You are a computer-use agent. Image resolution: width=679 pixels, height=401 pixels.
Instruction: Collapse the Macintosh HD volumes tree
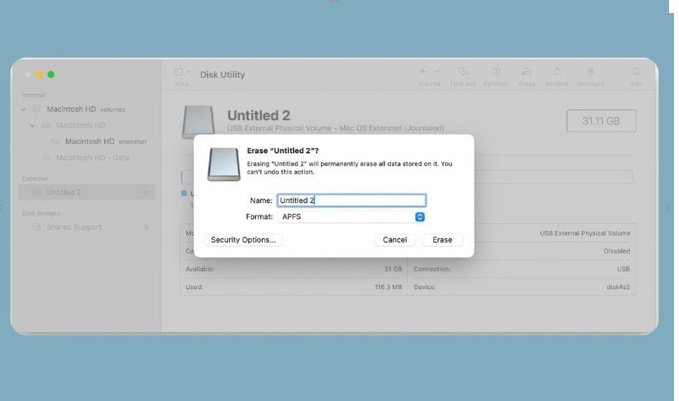click(x=24, y=109)
